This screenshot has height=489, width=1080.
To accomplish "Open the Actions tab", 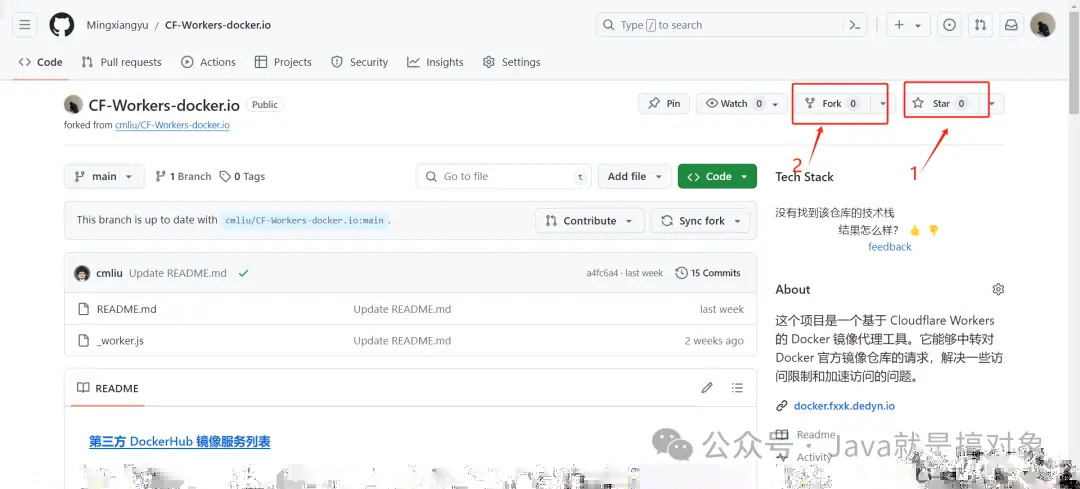I will (x=208, y=62).
